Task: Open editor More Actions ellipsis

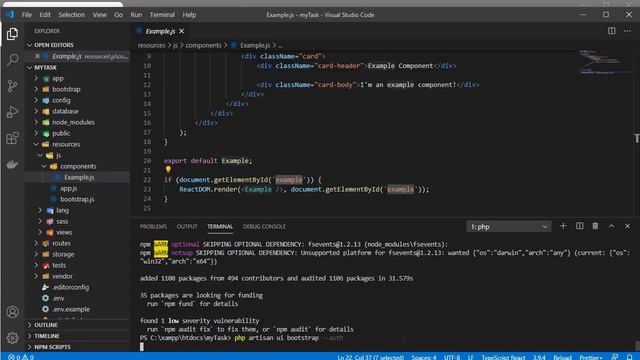Action: tap(627, 31)
